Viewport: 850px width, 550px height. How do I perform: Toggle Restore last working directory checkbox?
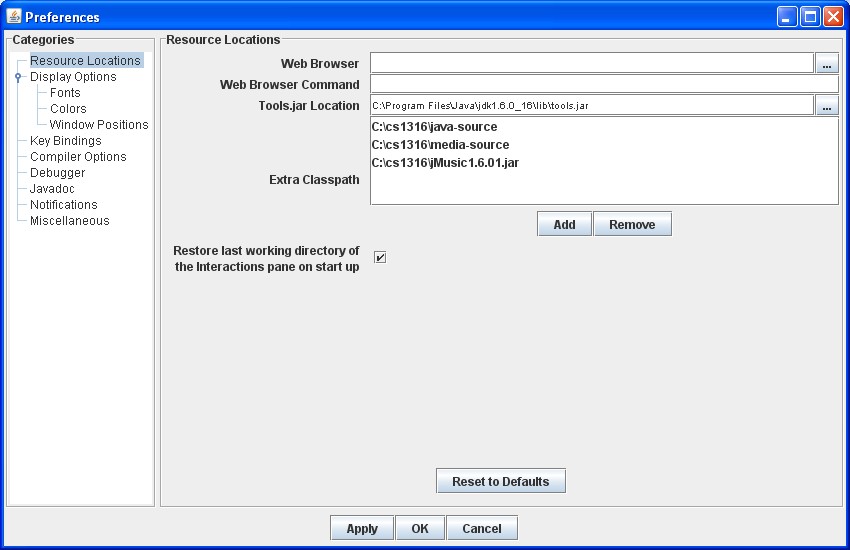click(380, 258)
